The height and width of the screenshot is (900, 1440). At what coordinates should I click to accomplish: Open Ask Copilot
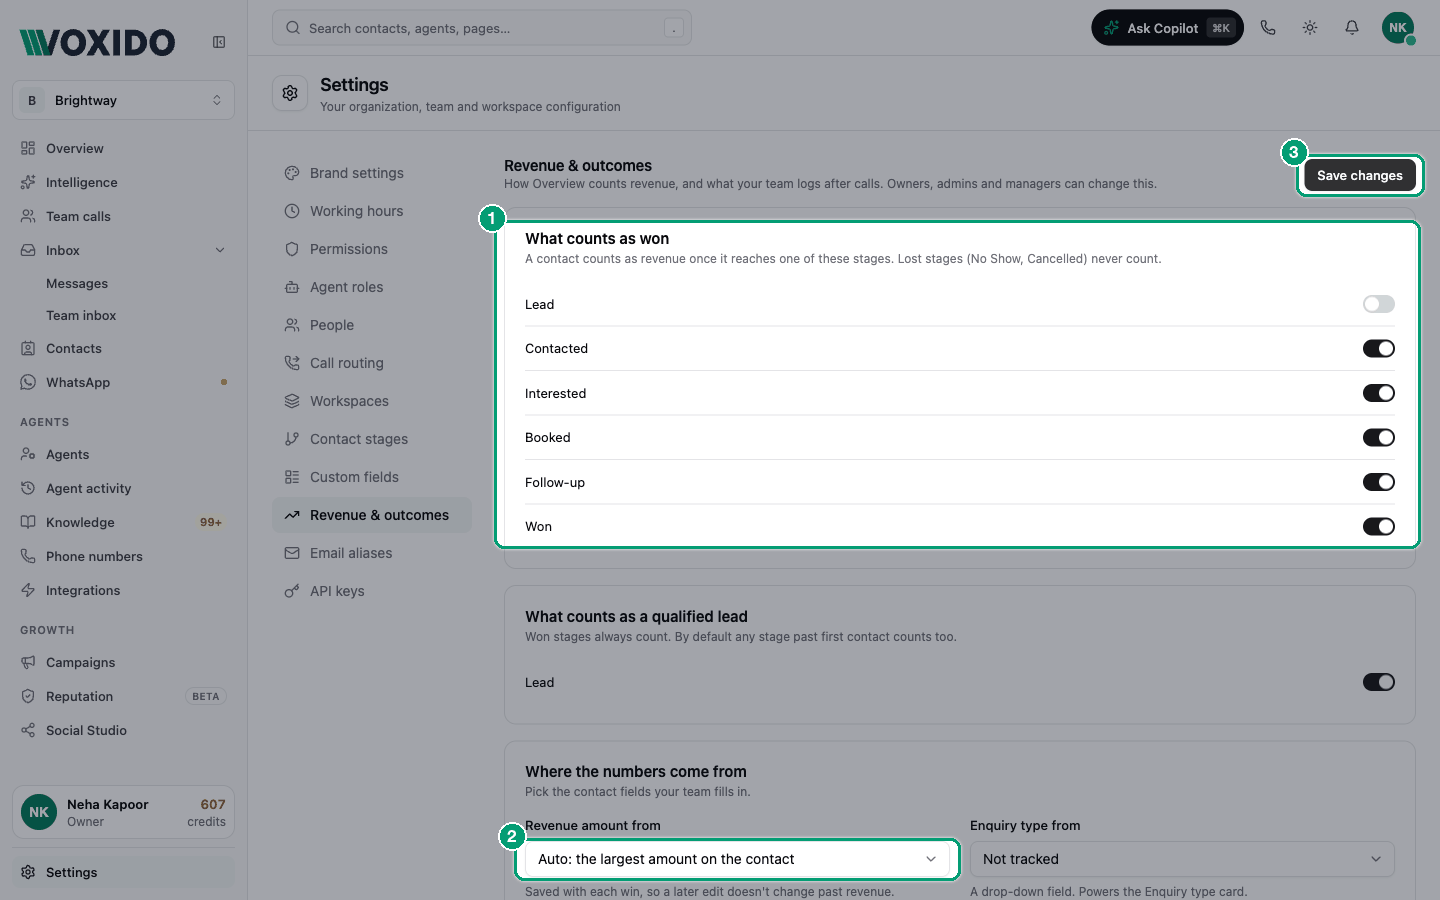(x=1167, y=28)
